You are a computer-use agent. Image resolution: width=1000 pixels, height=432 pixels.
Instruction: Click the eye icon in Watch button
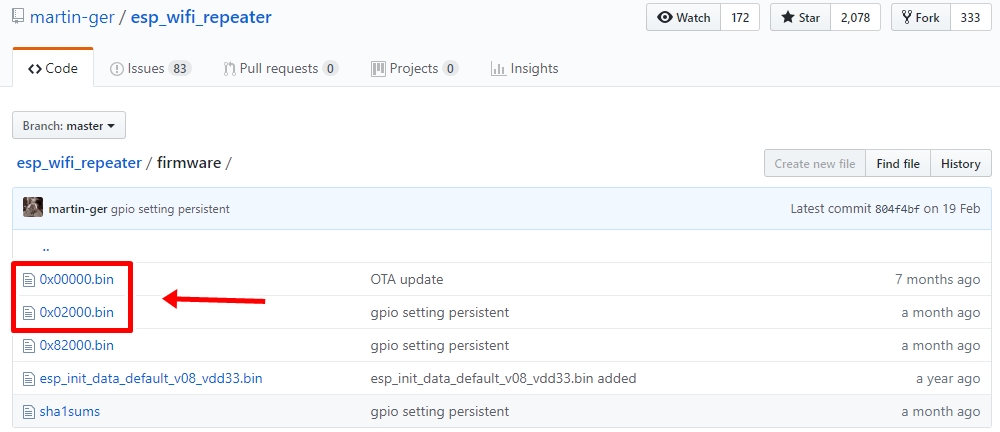coord(665,17)
